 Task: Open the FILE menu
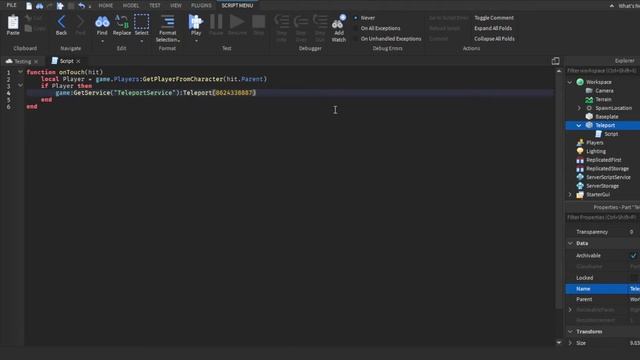[11, 5]
